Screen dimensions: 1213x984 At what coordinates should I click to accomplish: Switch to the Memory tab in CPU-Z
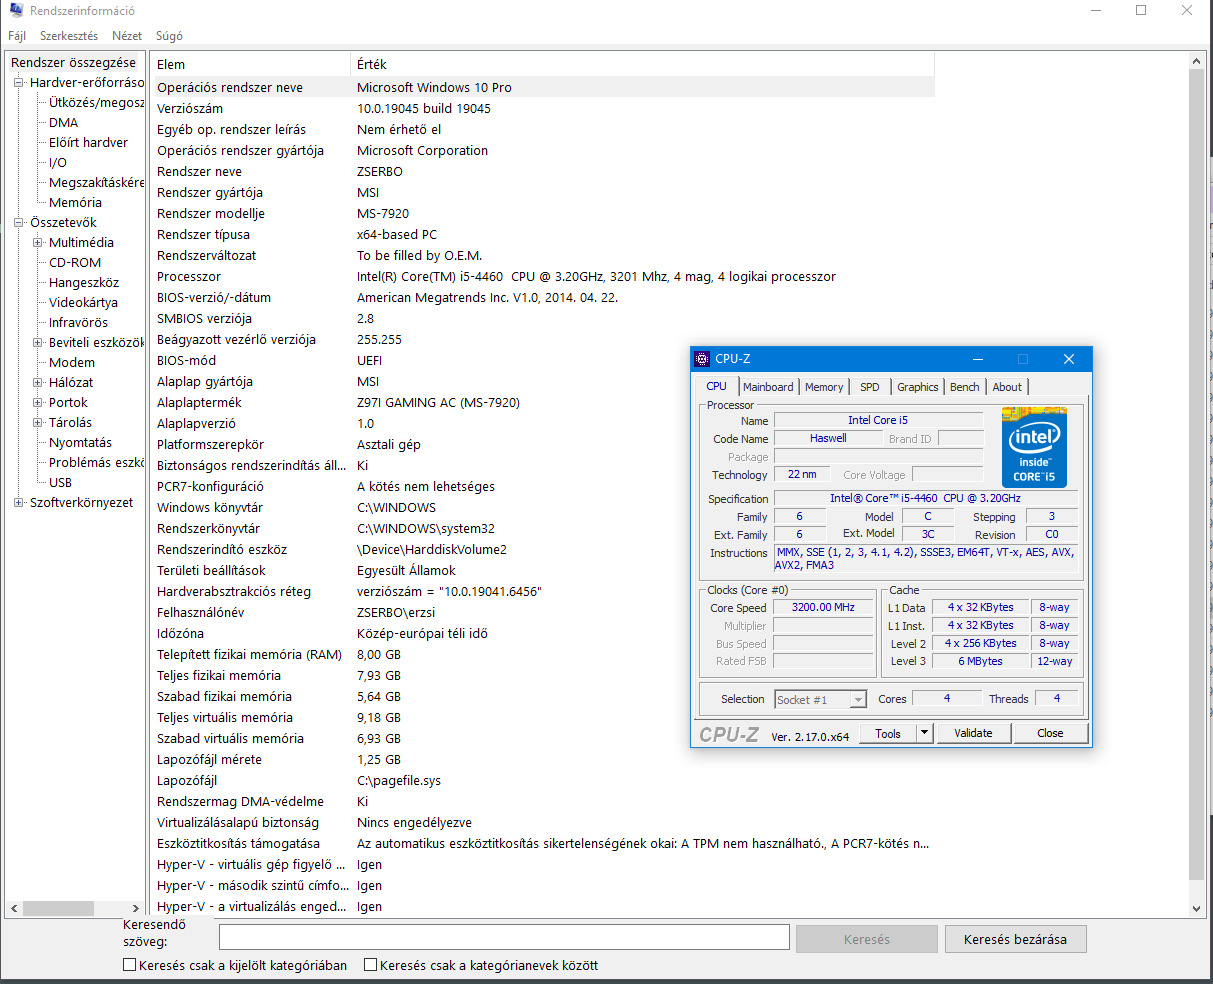(824, 387)
